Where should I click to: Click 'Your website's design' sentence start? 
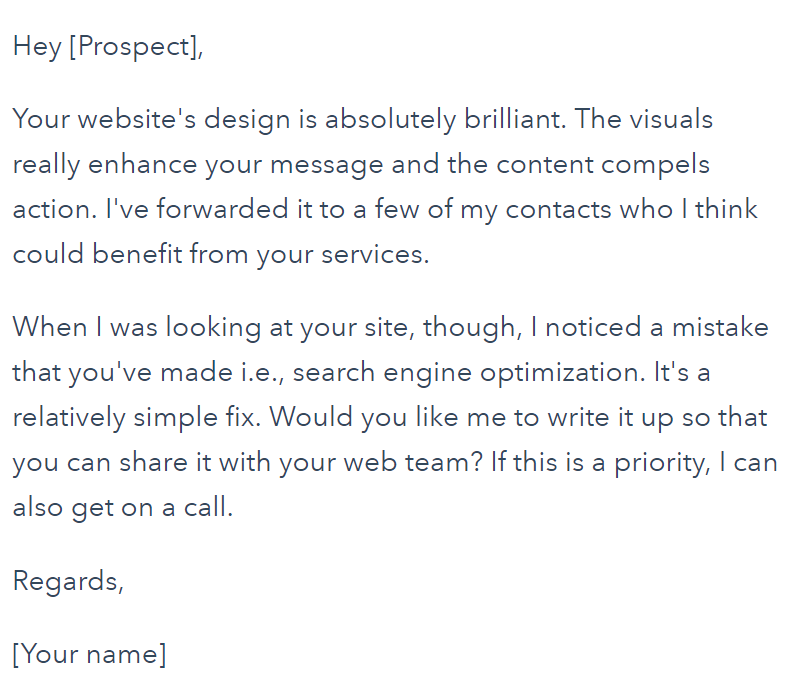point(151,120)
